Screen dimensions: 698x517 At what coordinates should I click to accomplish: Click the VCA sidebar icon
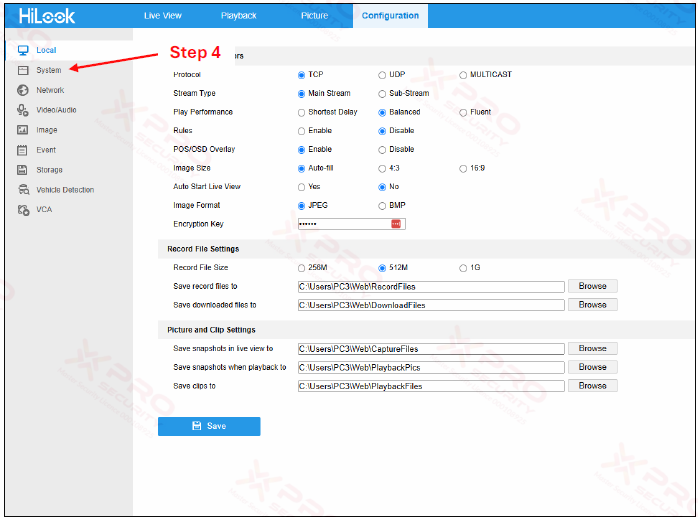point(22,210)
